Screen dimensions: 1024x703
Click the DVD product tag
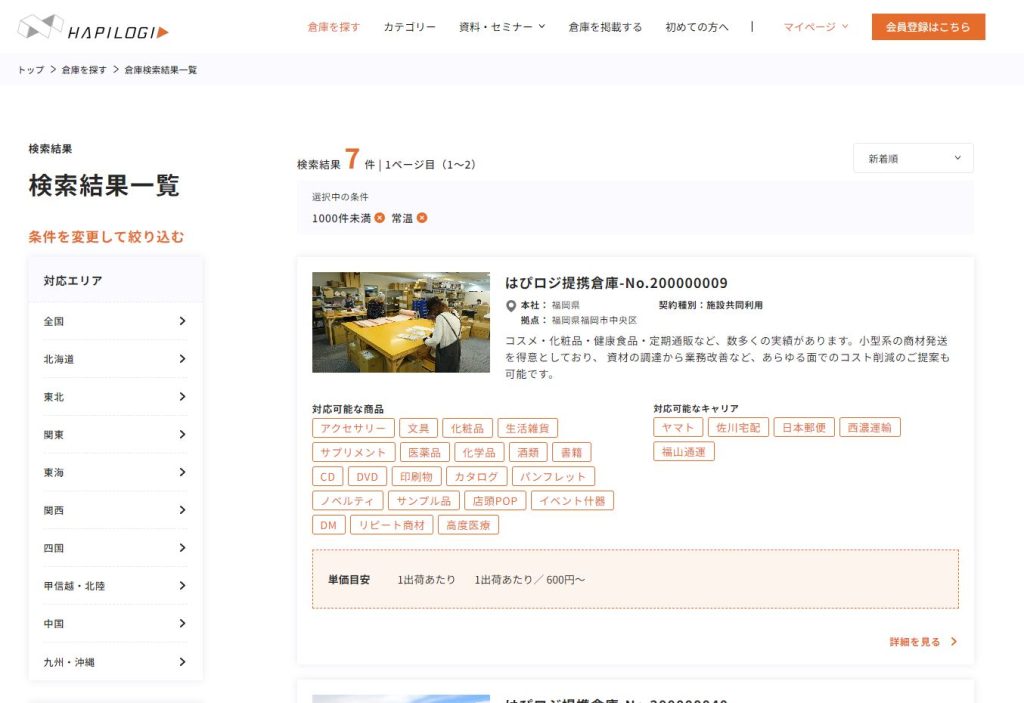pos(367,476)
